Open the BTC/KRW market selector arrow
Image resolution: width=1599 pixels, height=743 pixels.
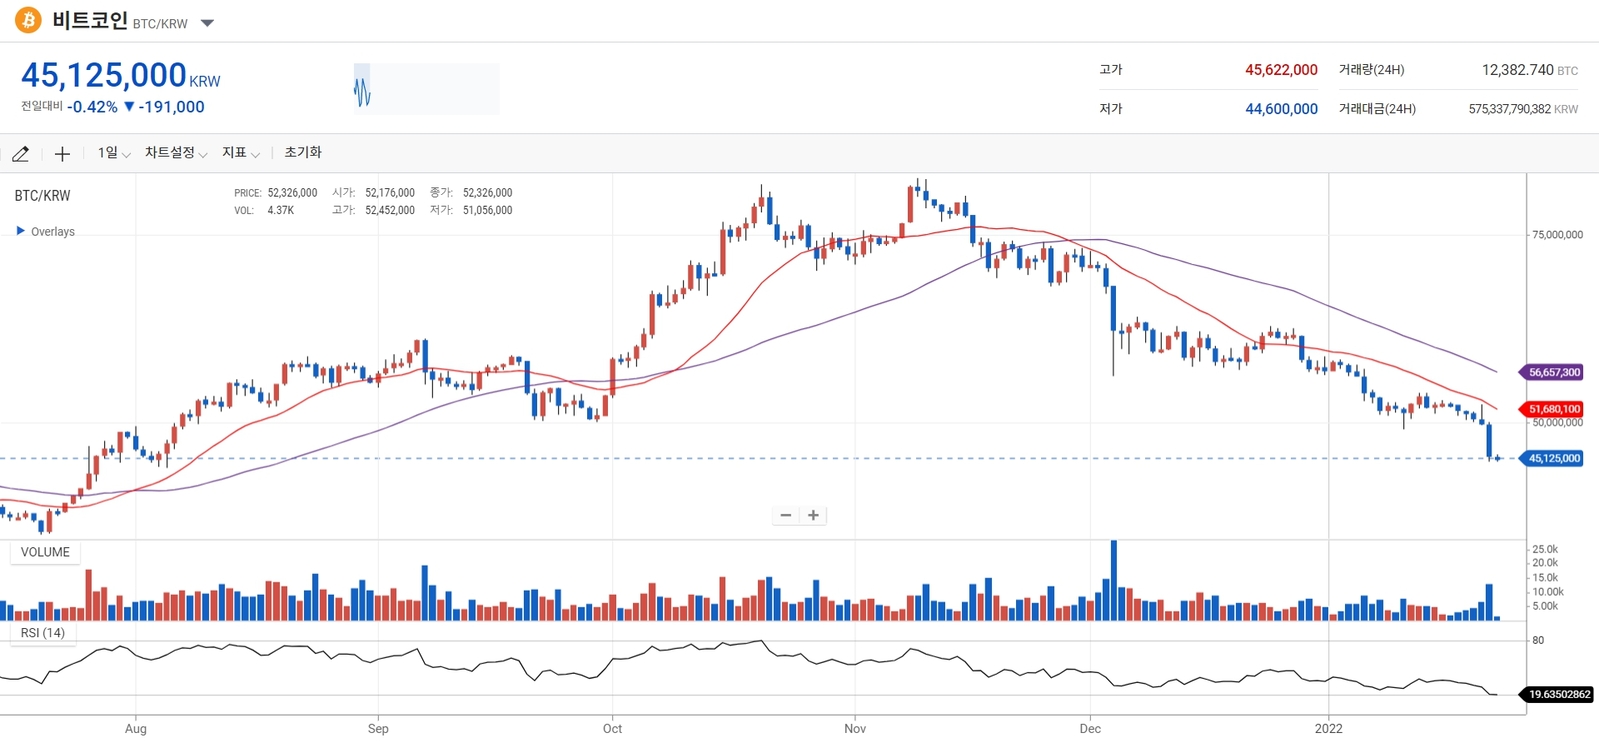click(207, 23)
